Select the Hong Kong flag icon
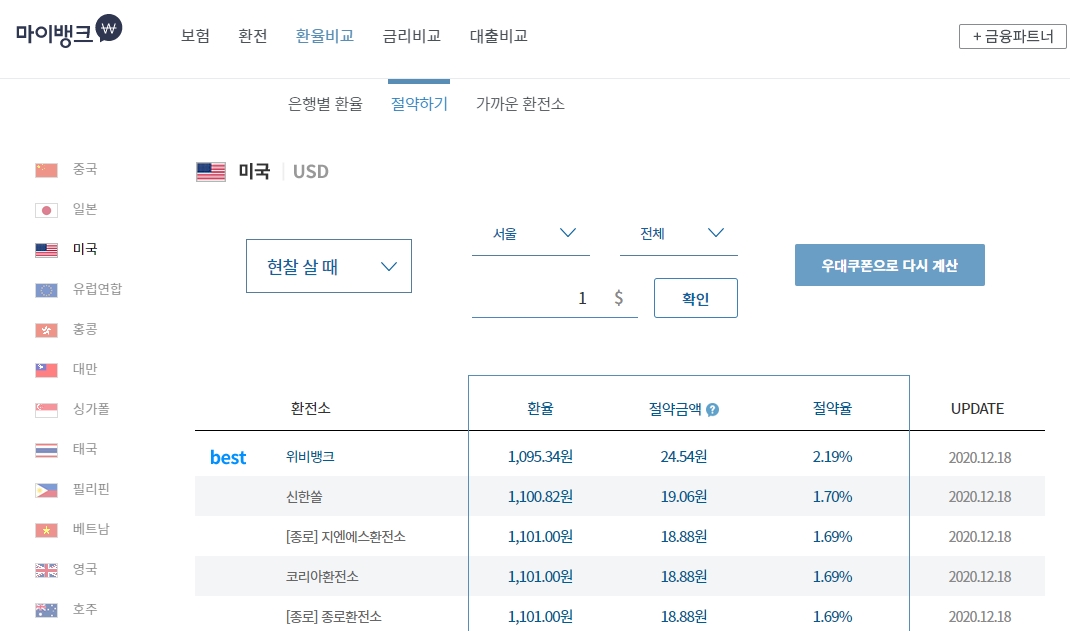The height and width of the screenshot is (631, 1070). pyautogui.click(x=46, y=330)
